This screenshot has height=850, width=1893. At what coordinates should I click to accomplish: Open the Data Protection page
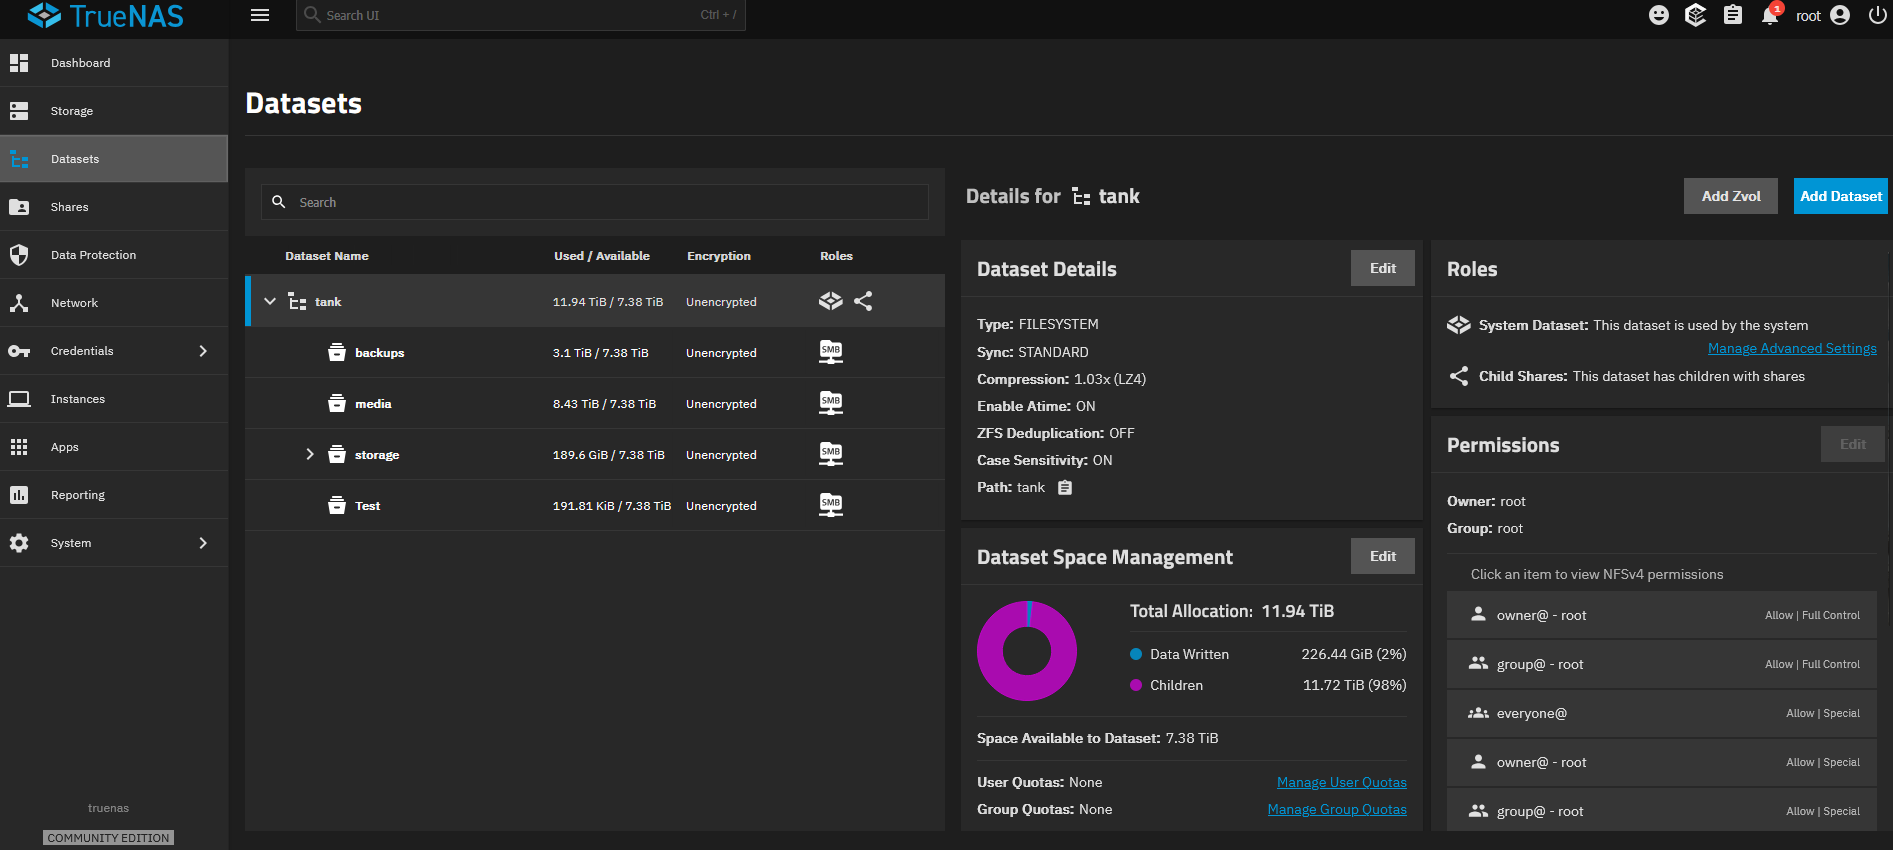(93, 255)
